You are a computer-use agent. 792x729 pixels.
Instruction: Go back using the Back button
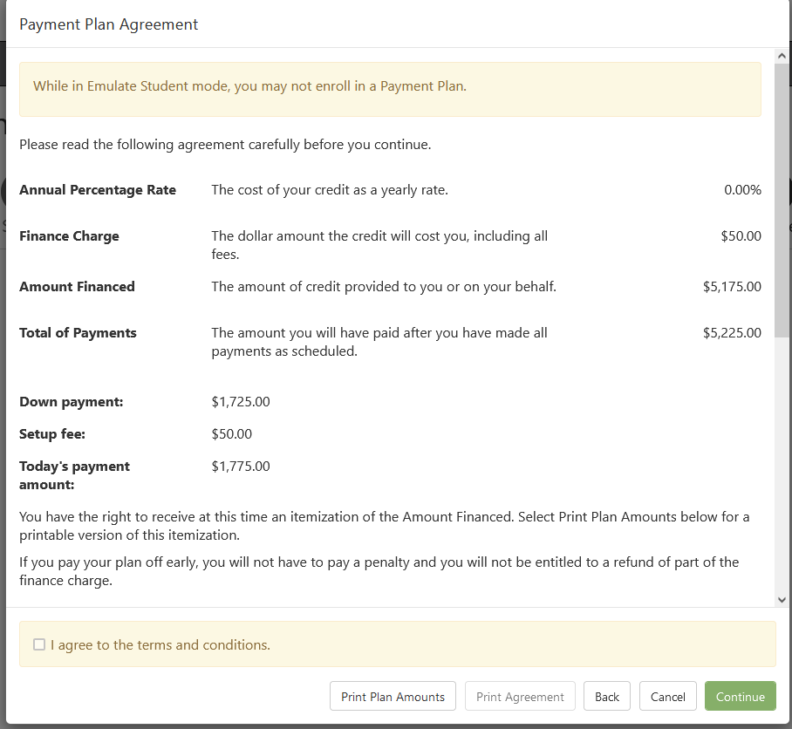coord(607,697)
